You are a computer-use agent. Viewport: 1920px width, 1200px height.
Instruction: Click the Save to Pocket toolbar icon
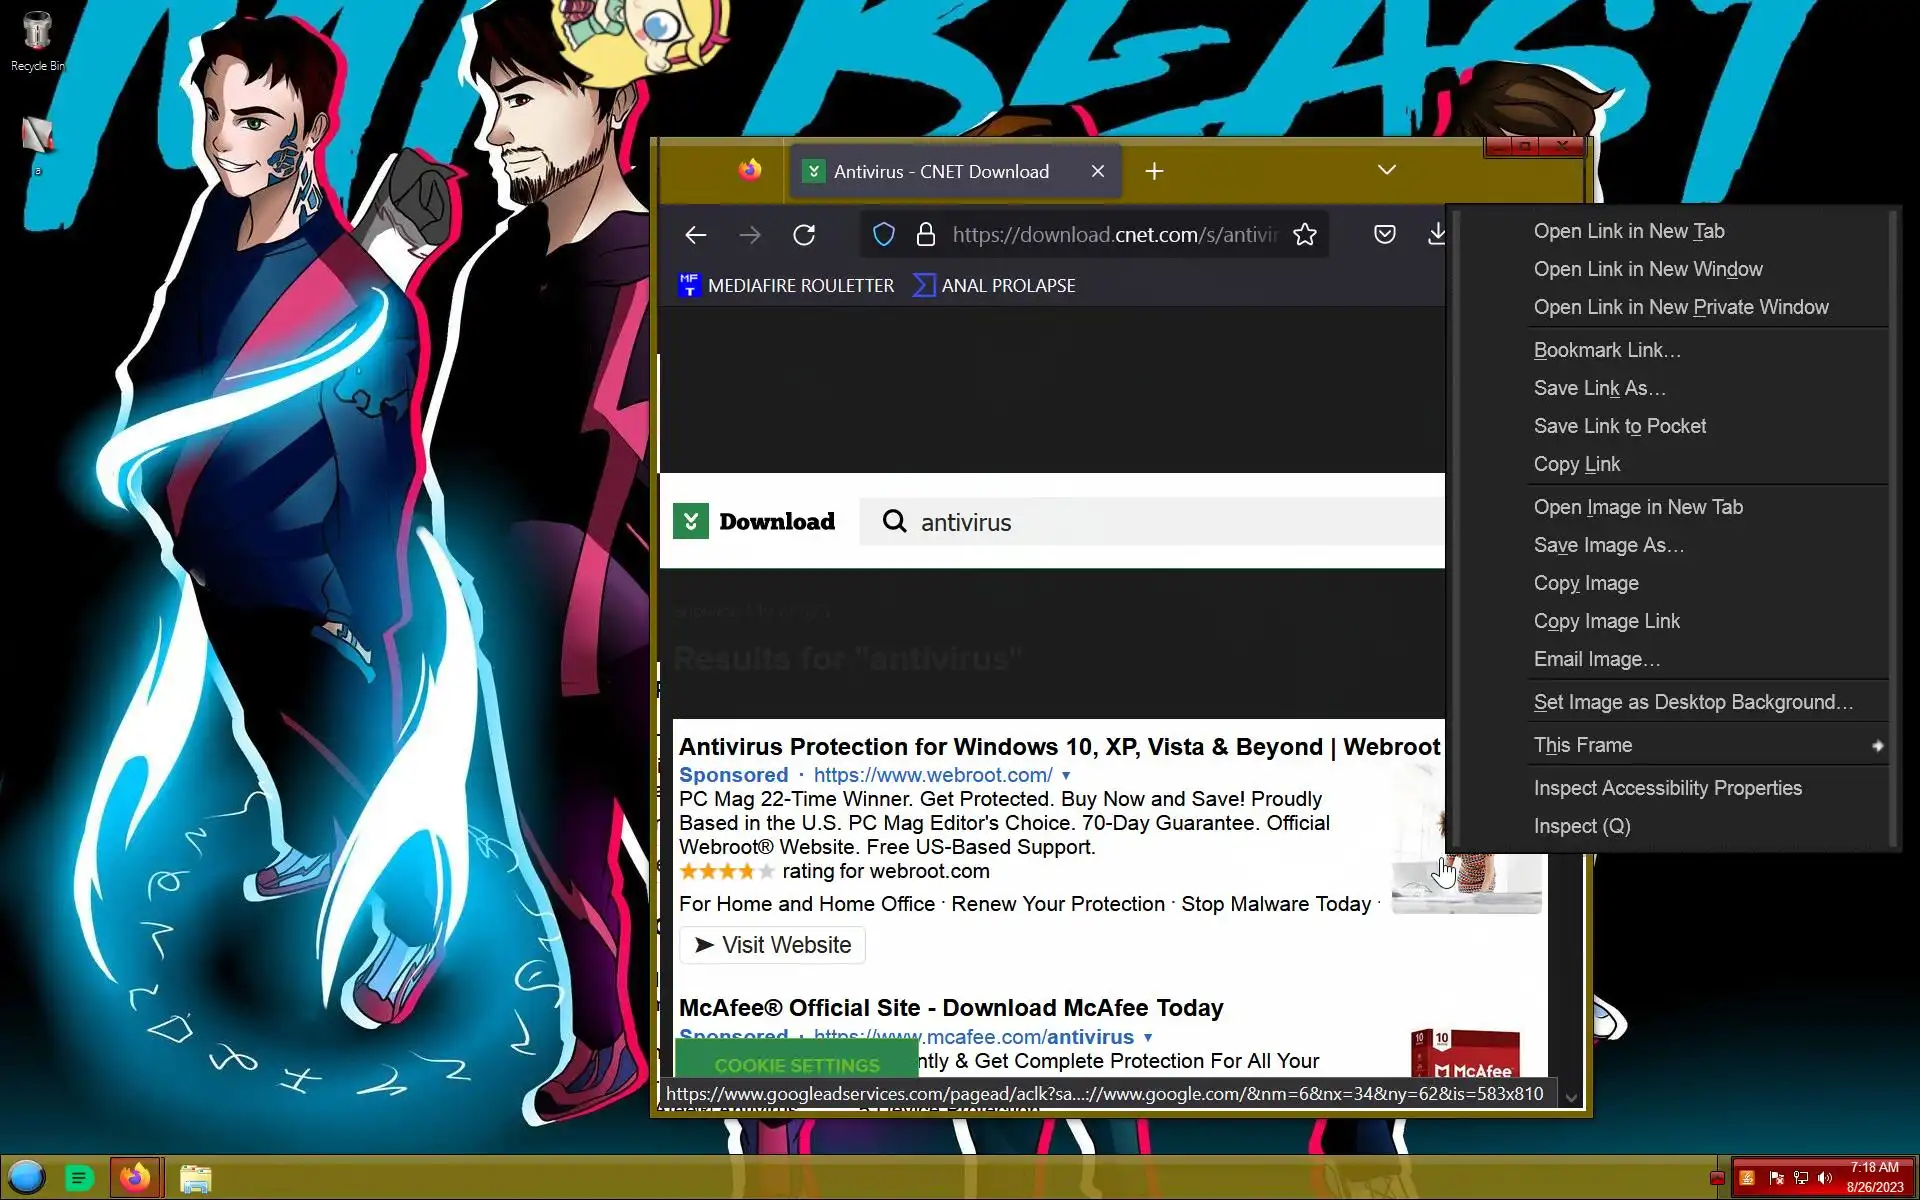(x=1384, y=235)
